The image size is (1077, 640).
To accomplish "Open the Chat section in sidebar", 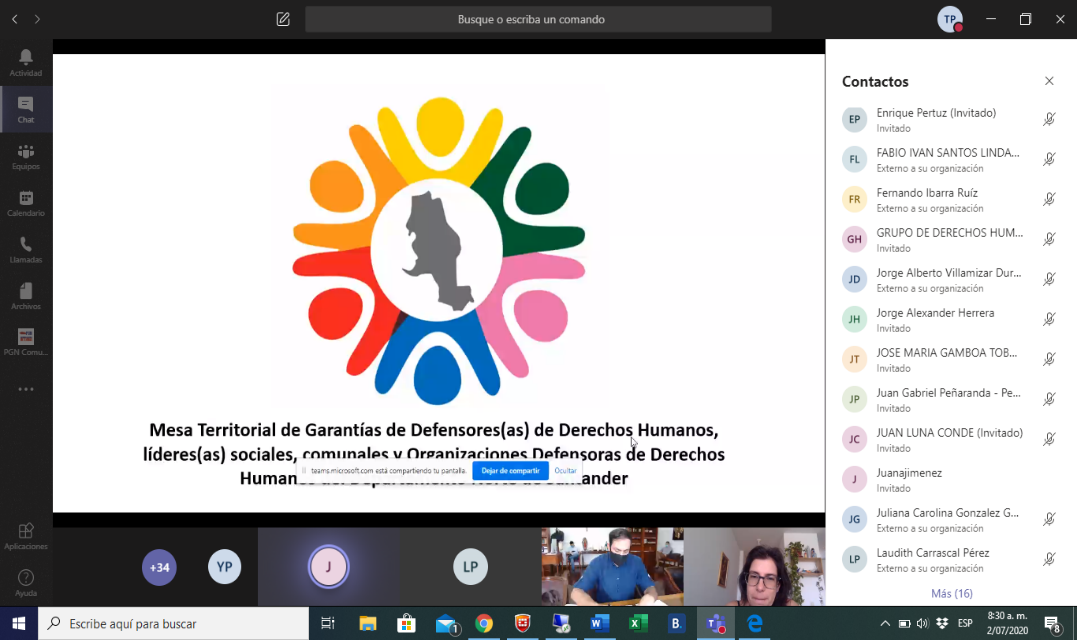I will point(26,109).
